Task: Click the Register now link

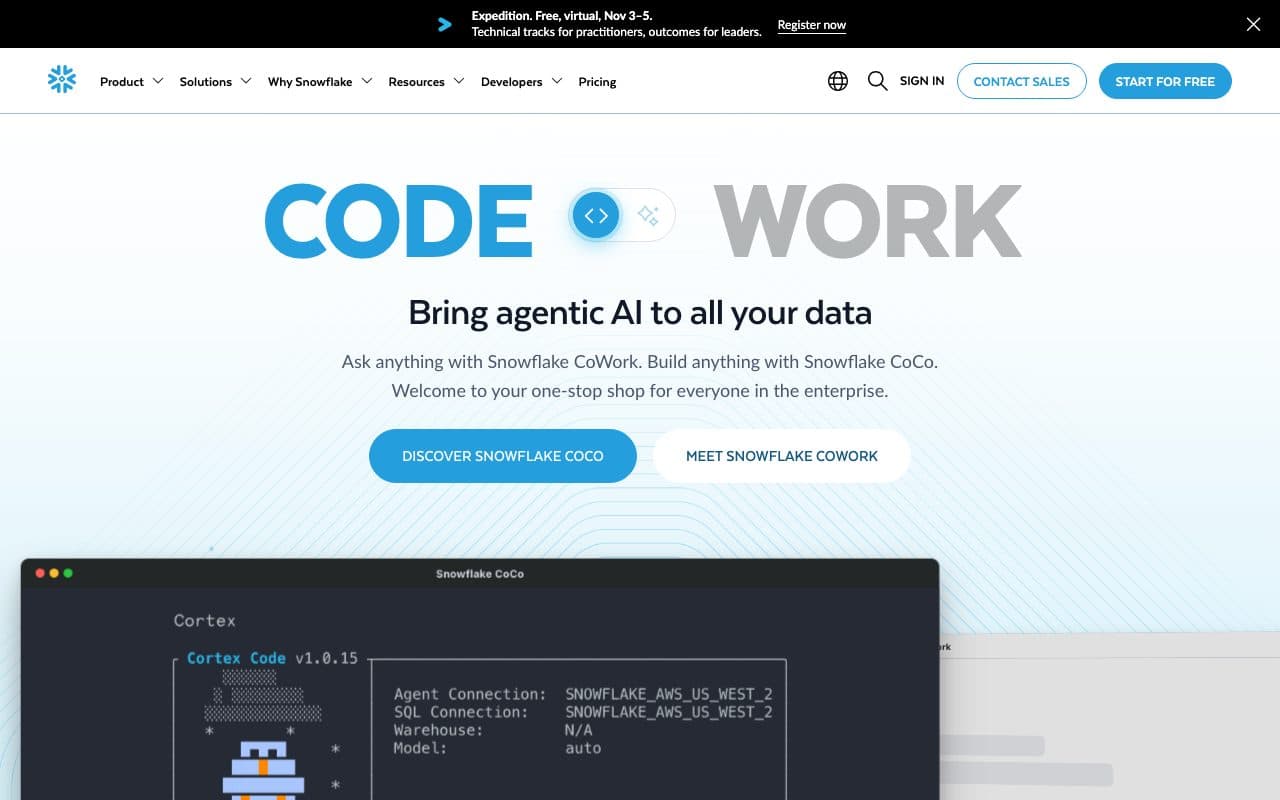Action: coord(812,25)
